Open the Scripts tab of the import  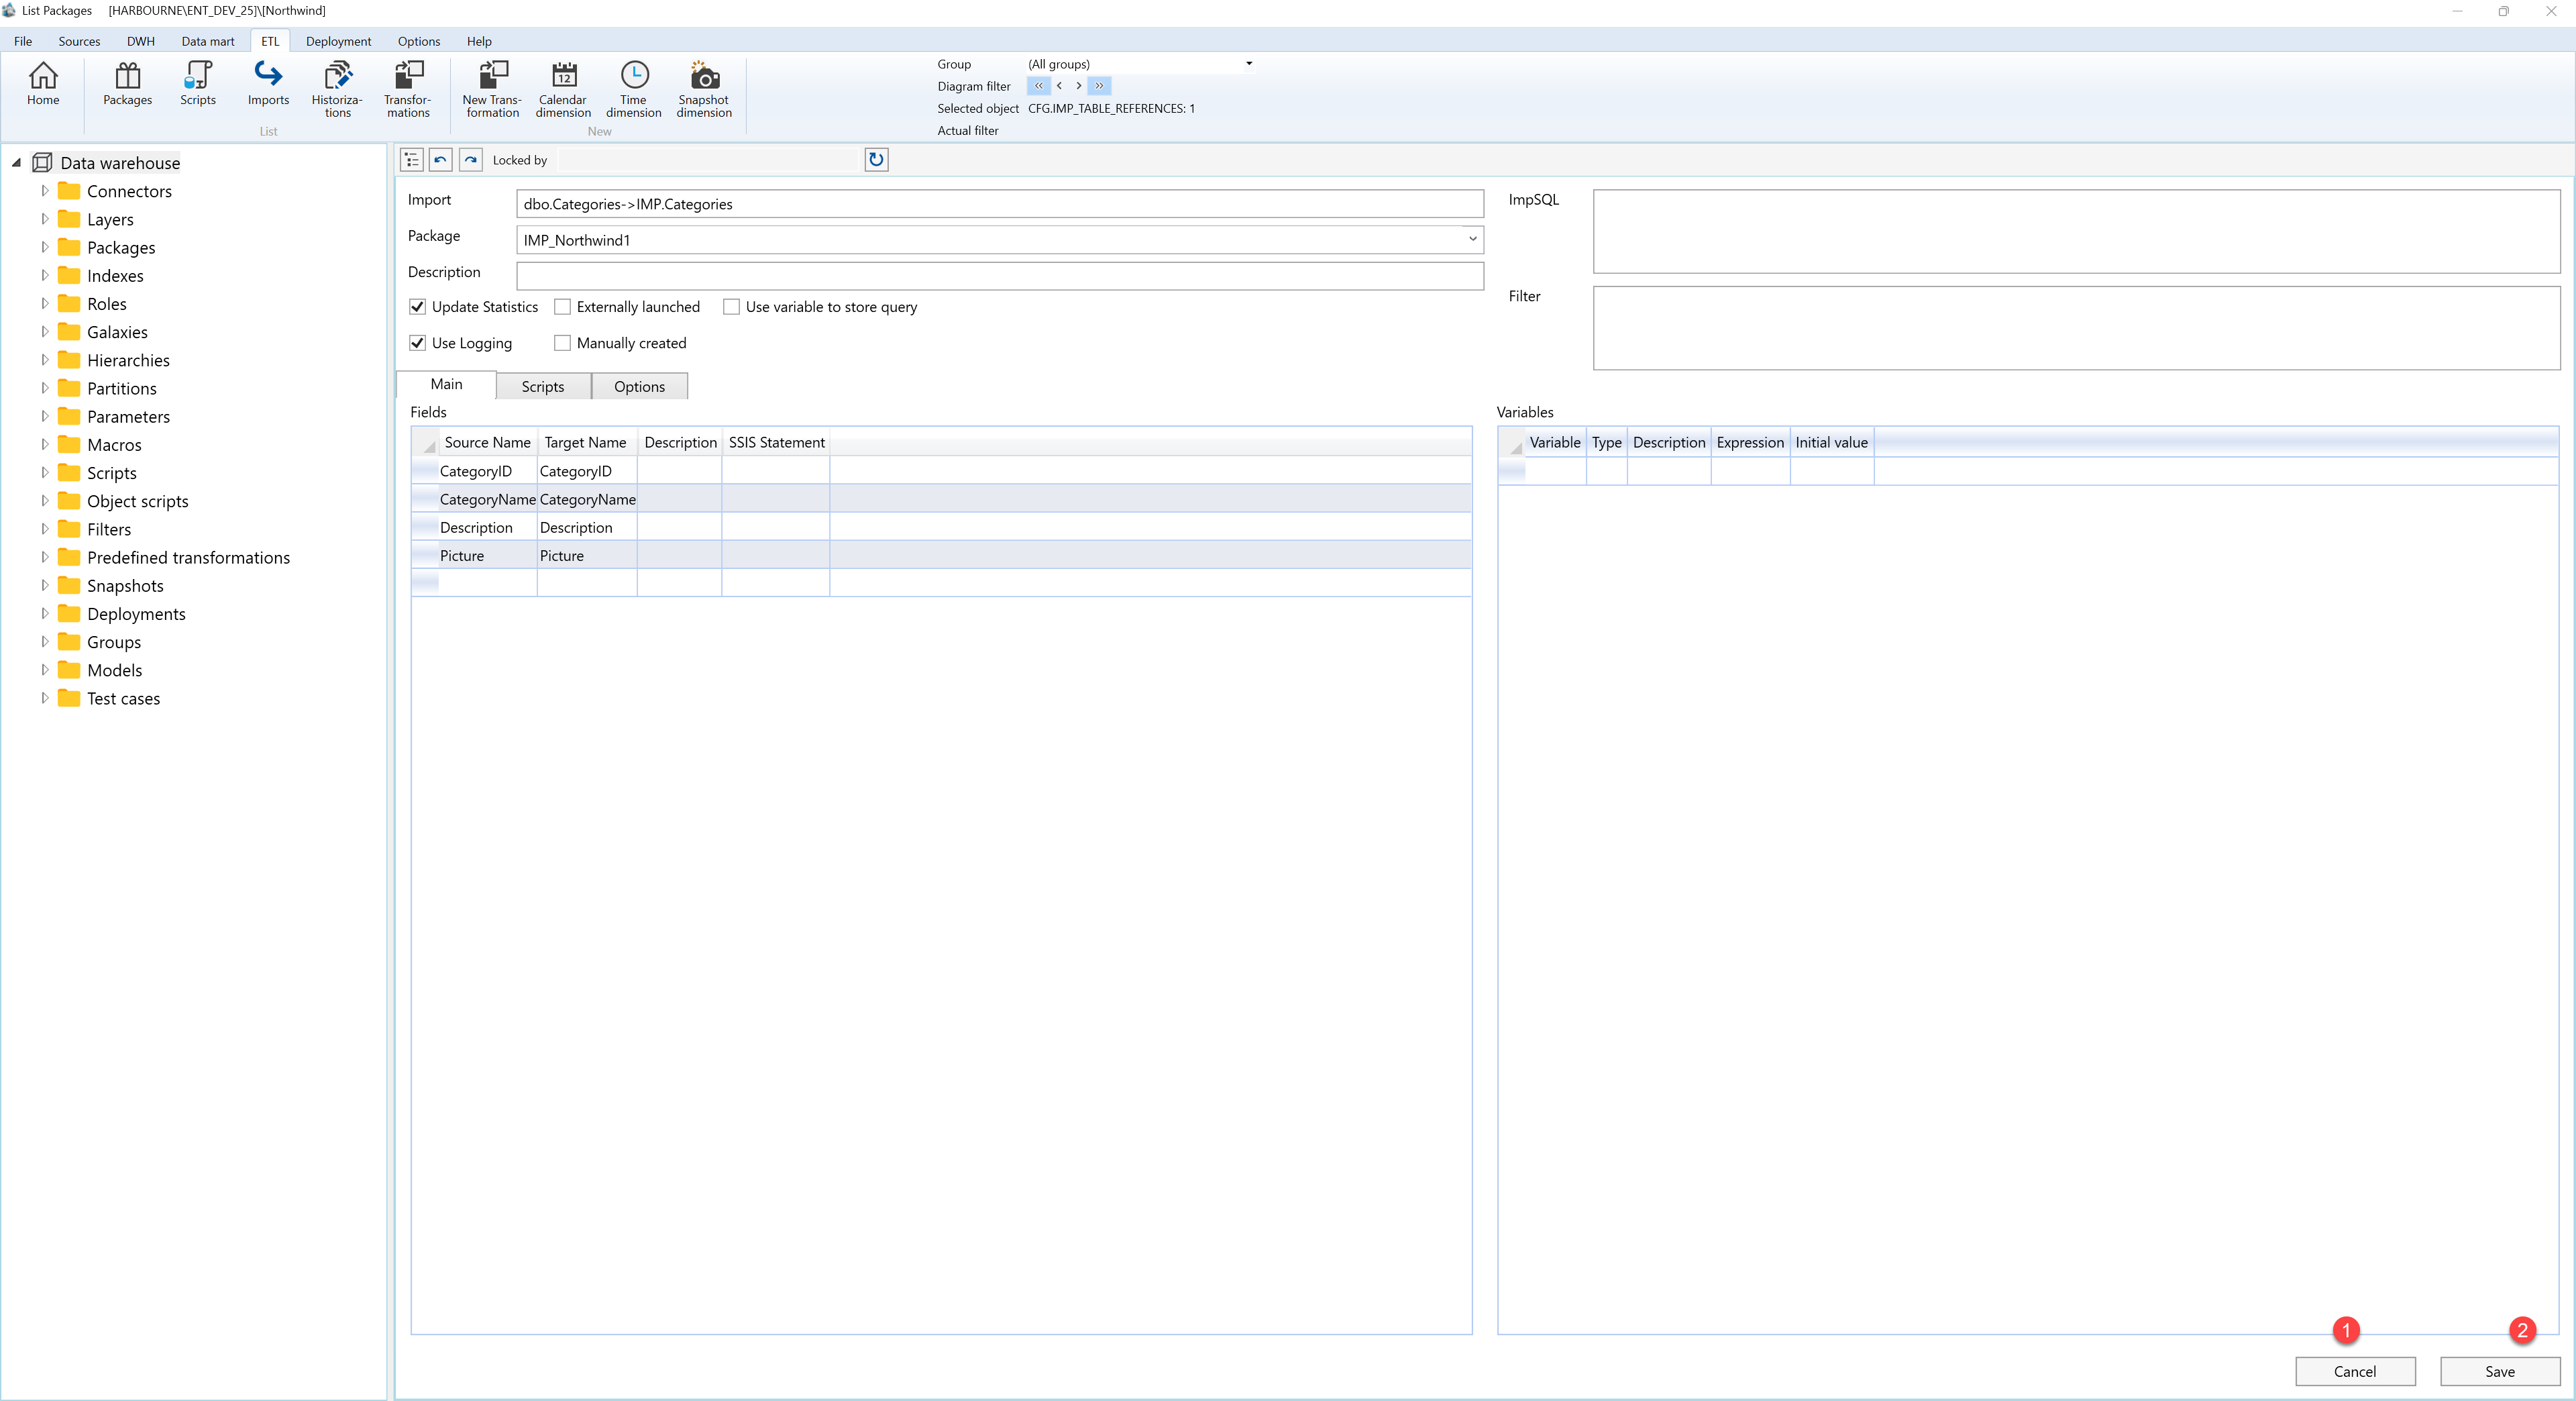(543, 387)
